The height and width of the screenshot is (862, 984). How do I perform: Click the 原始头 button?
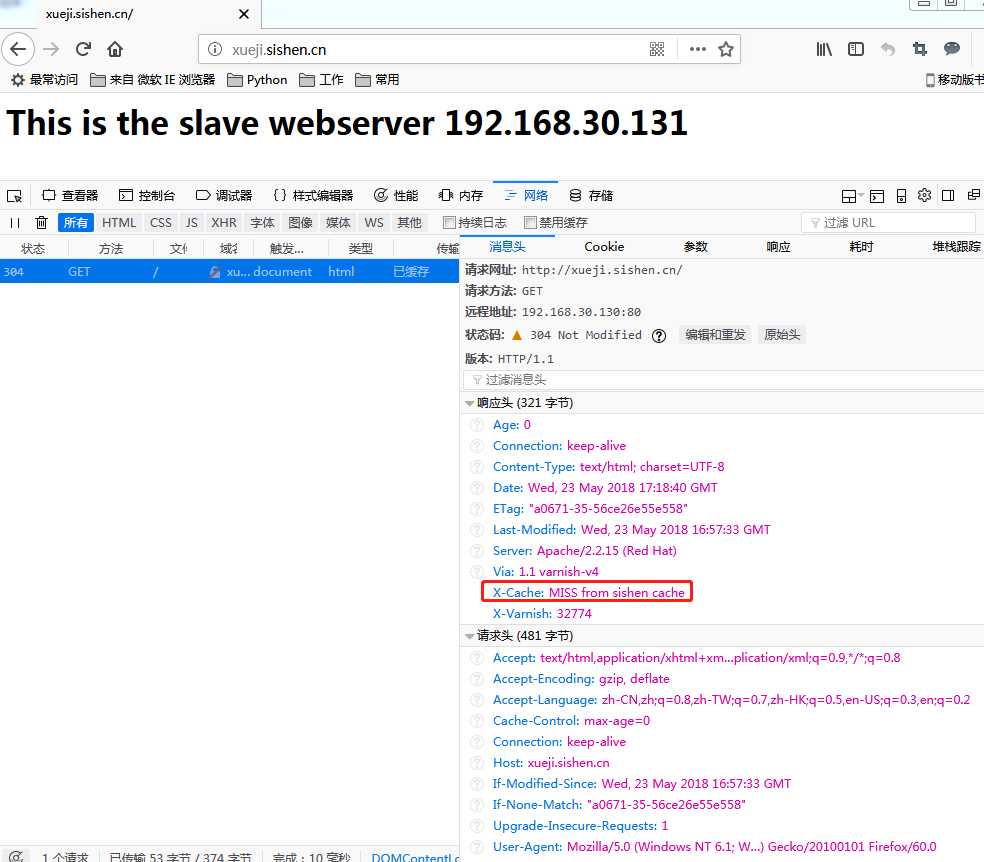(x=782, y=335)
